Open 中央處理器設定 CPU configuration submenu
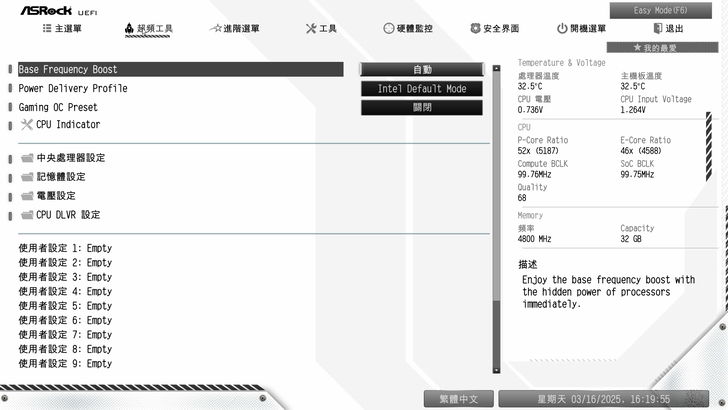The image size is (728, 410). pyautogui.click(x=71, y=158)
